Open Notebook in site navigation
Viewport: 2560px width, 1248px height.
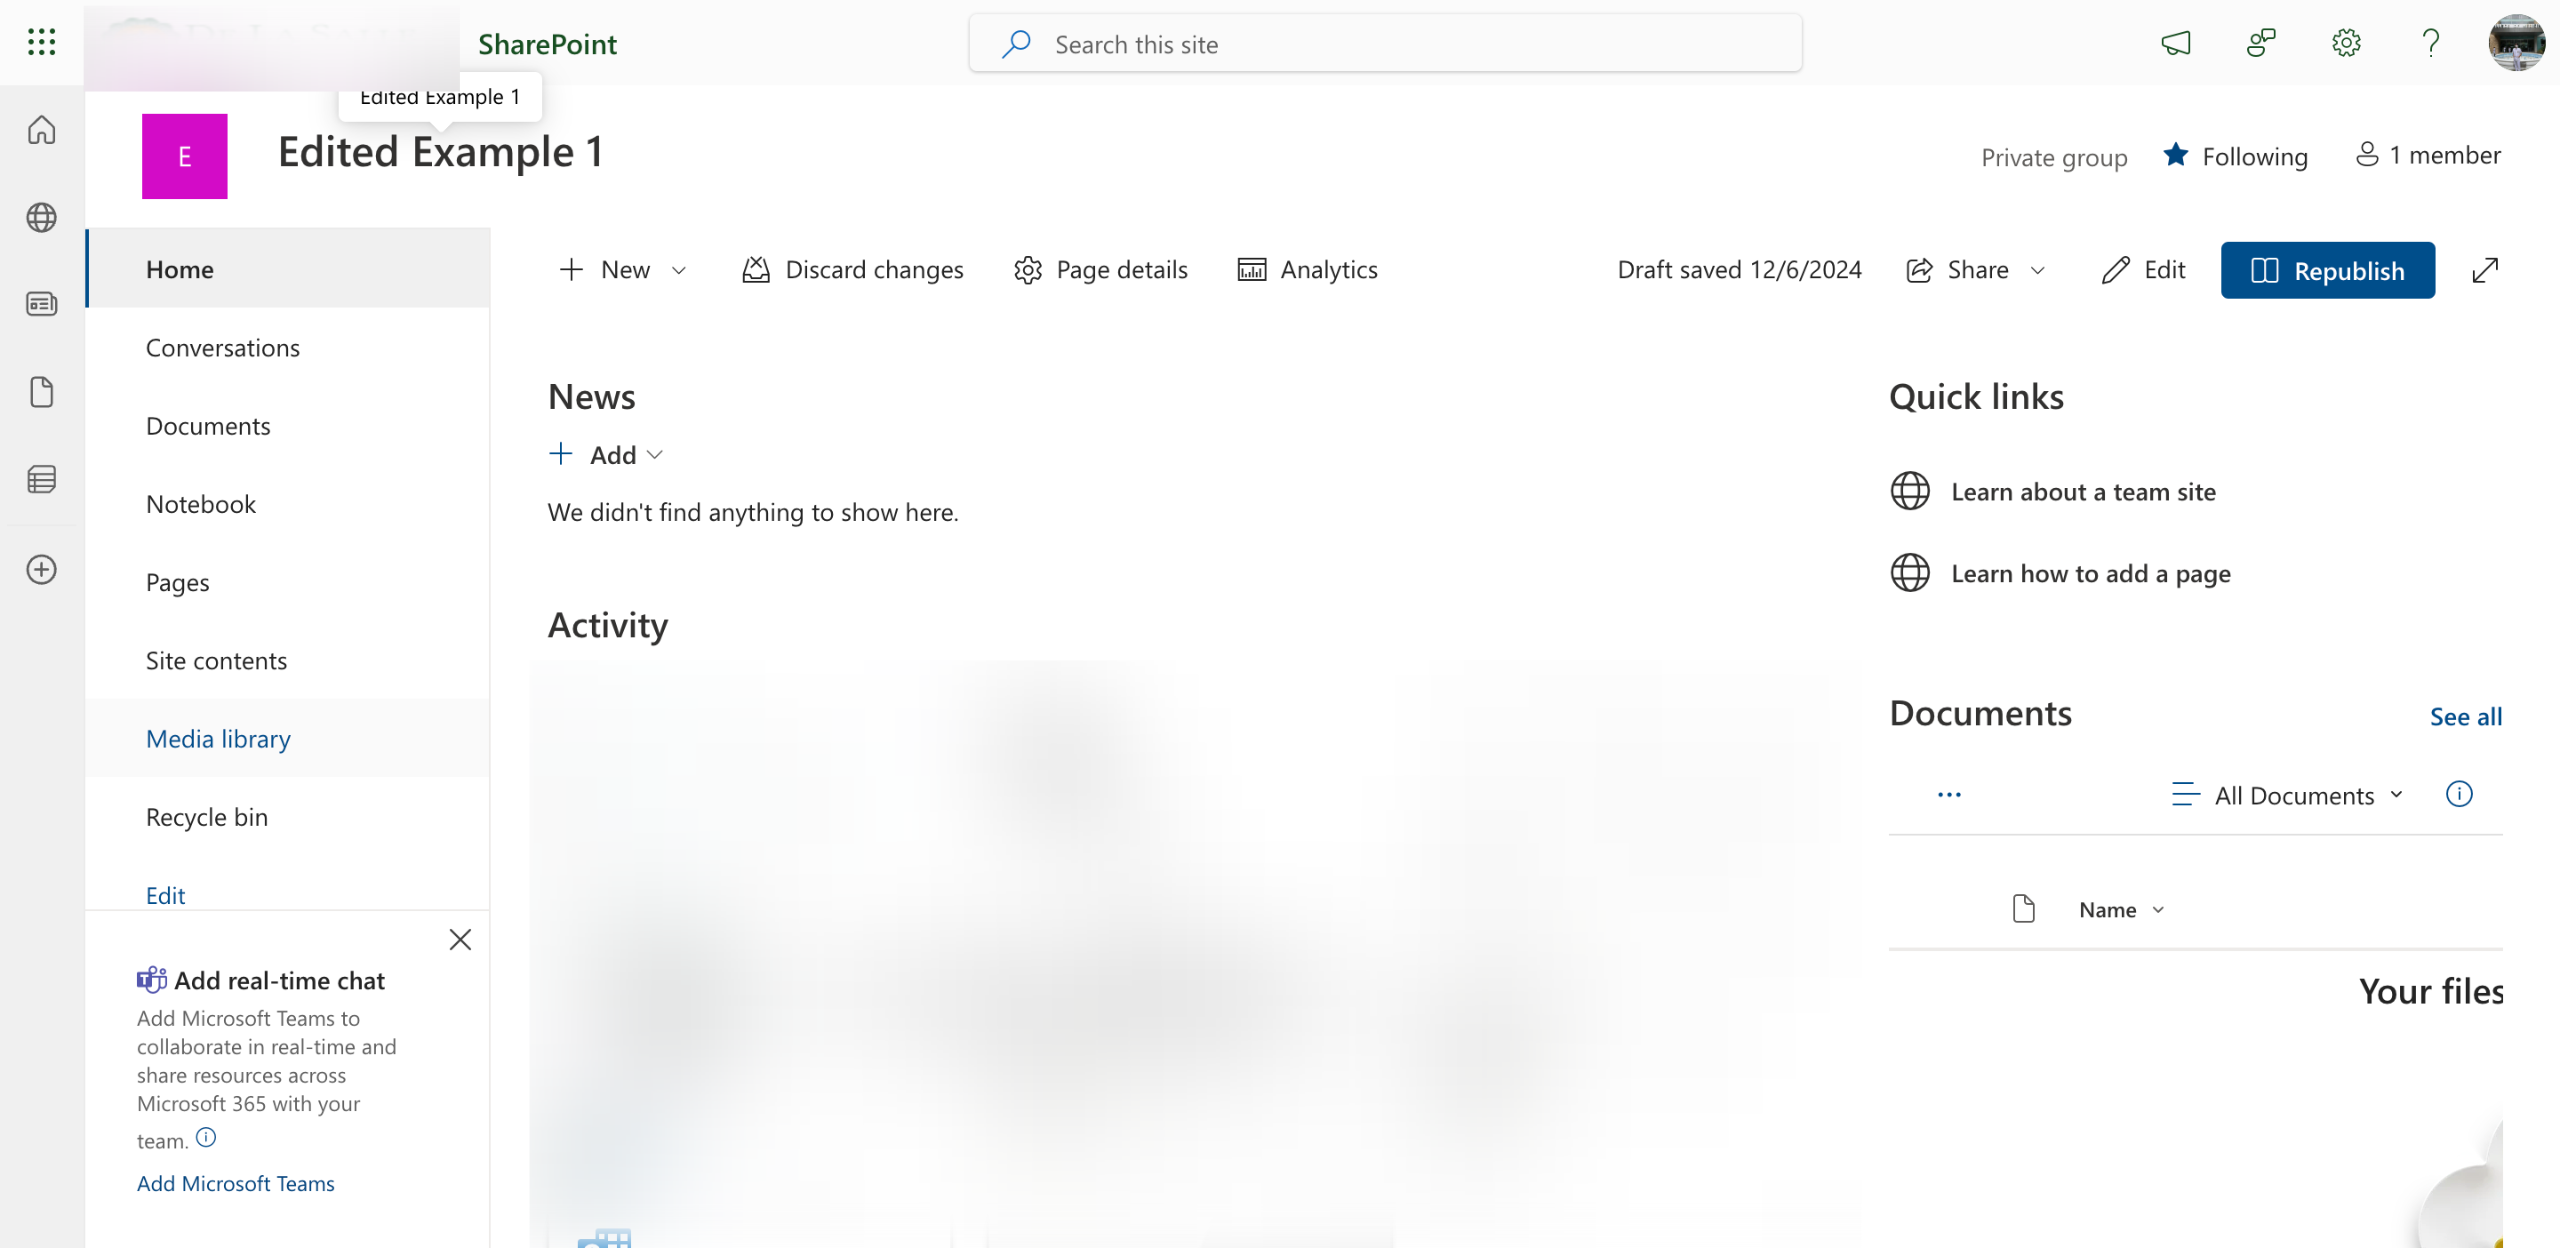point(288,504)
